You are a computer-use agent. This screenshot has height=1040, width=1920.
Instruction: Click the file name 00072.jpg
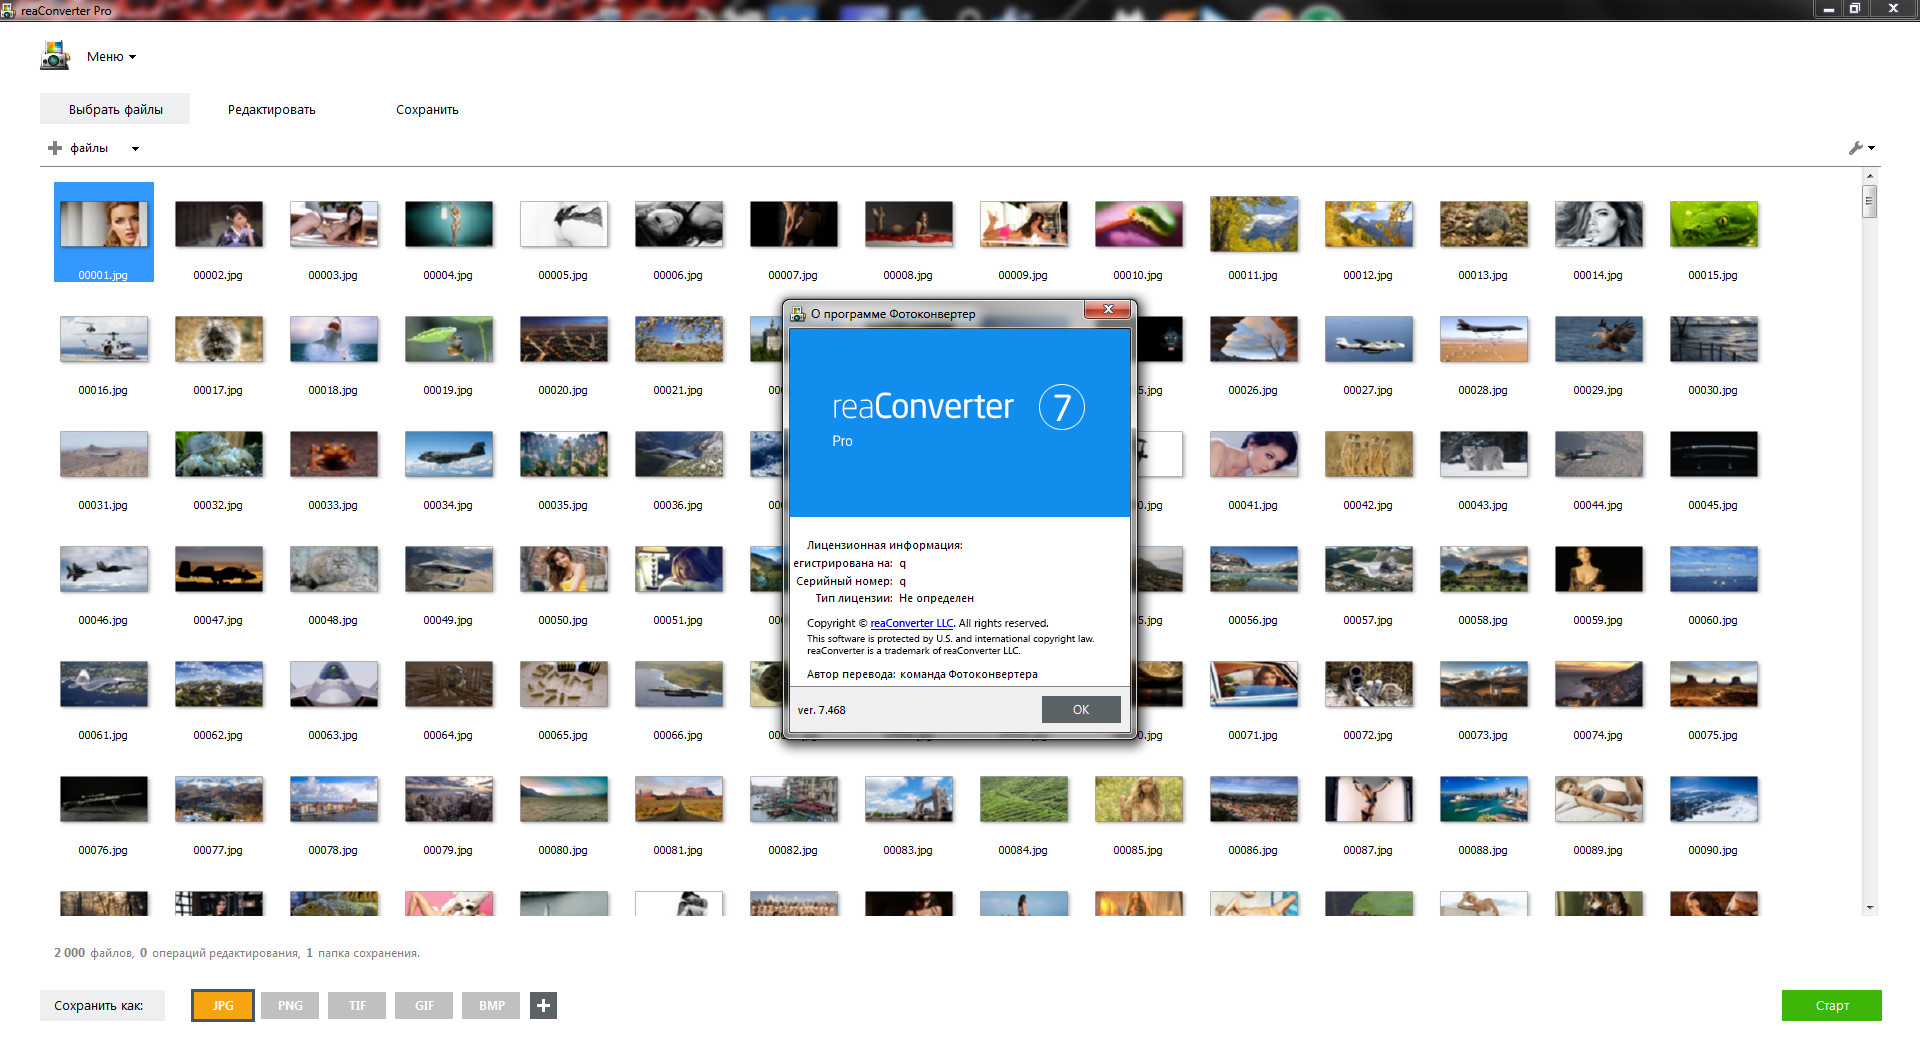click(1368, 735)
